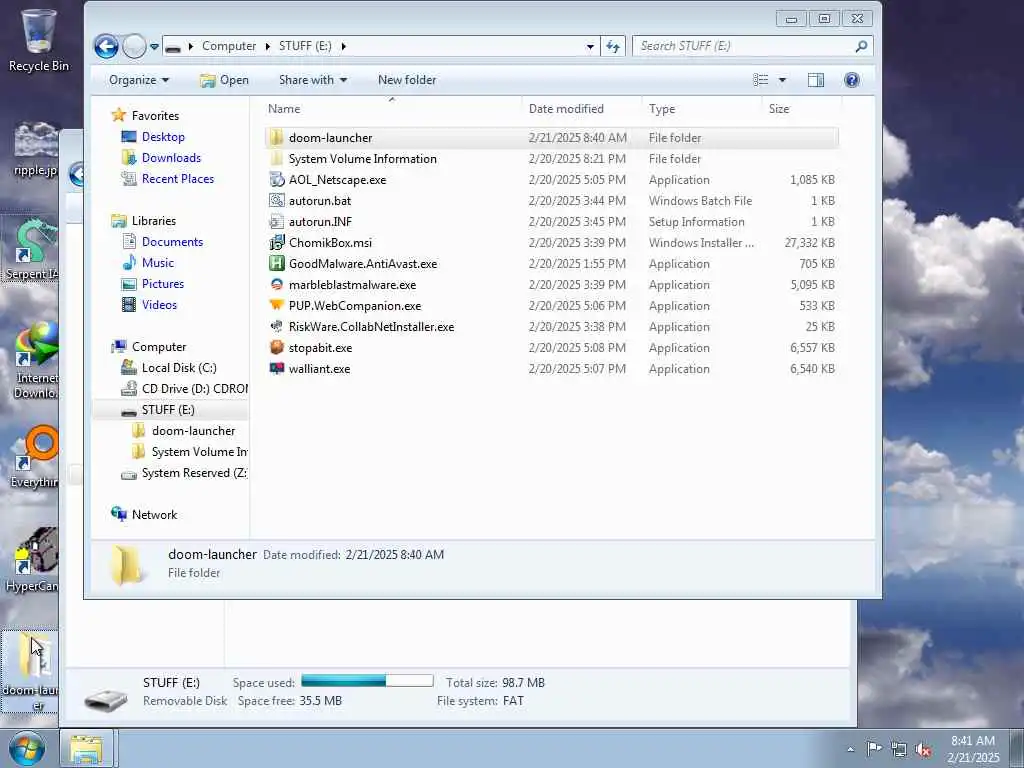Screen dimensions: 1024x768
Task: Toggle the preview pane button
Action: [x=816, y=80]
